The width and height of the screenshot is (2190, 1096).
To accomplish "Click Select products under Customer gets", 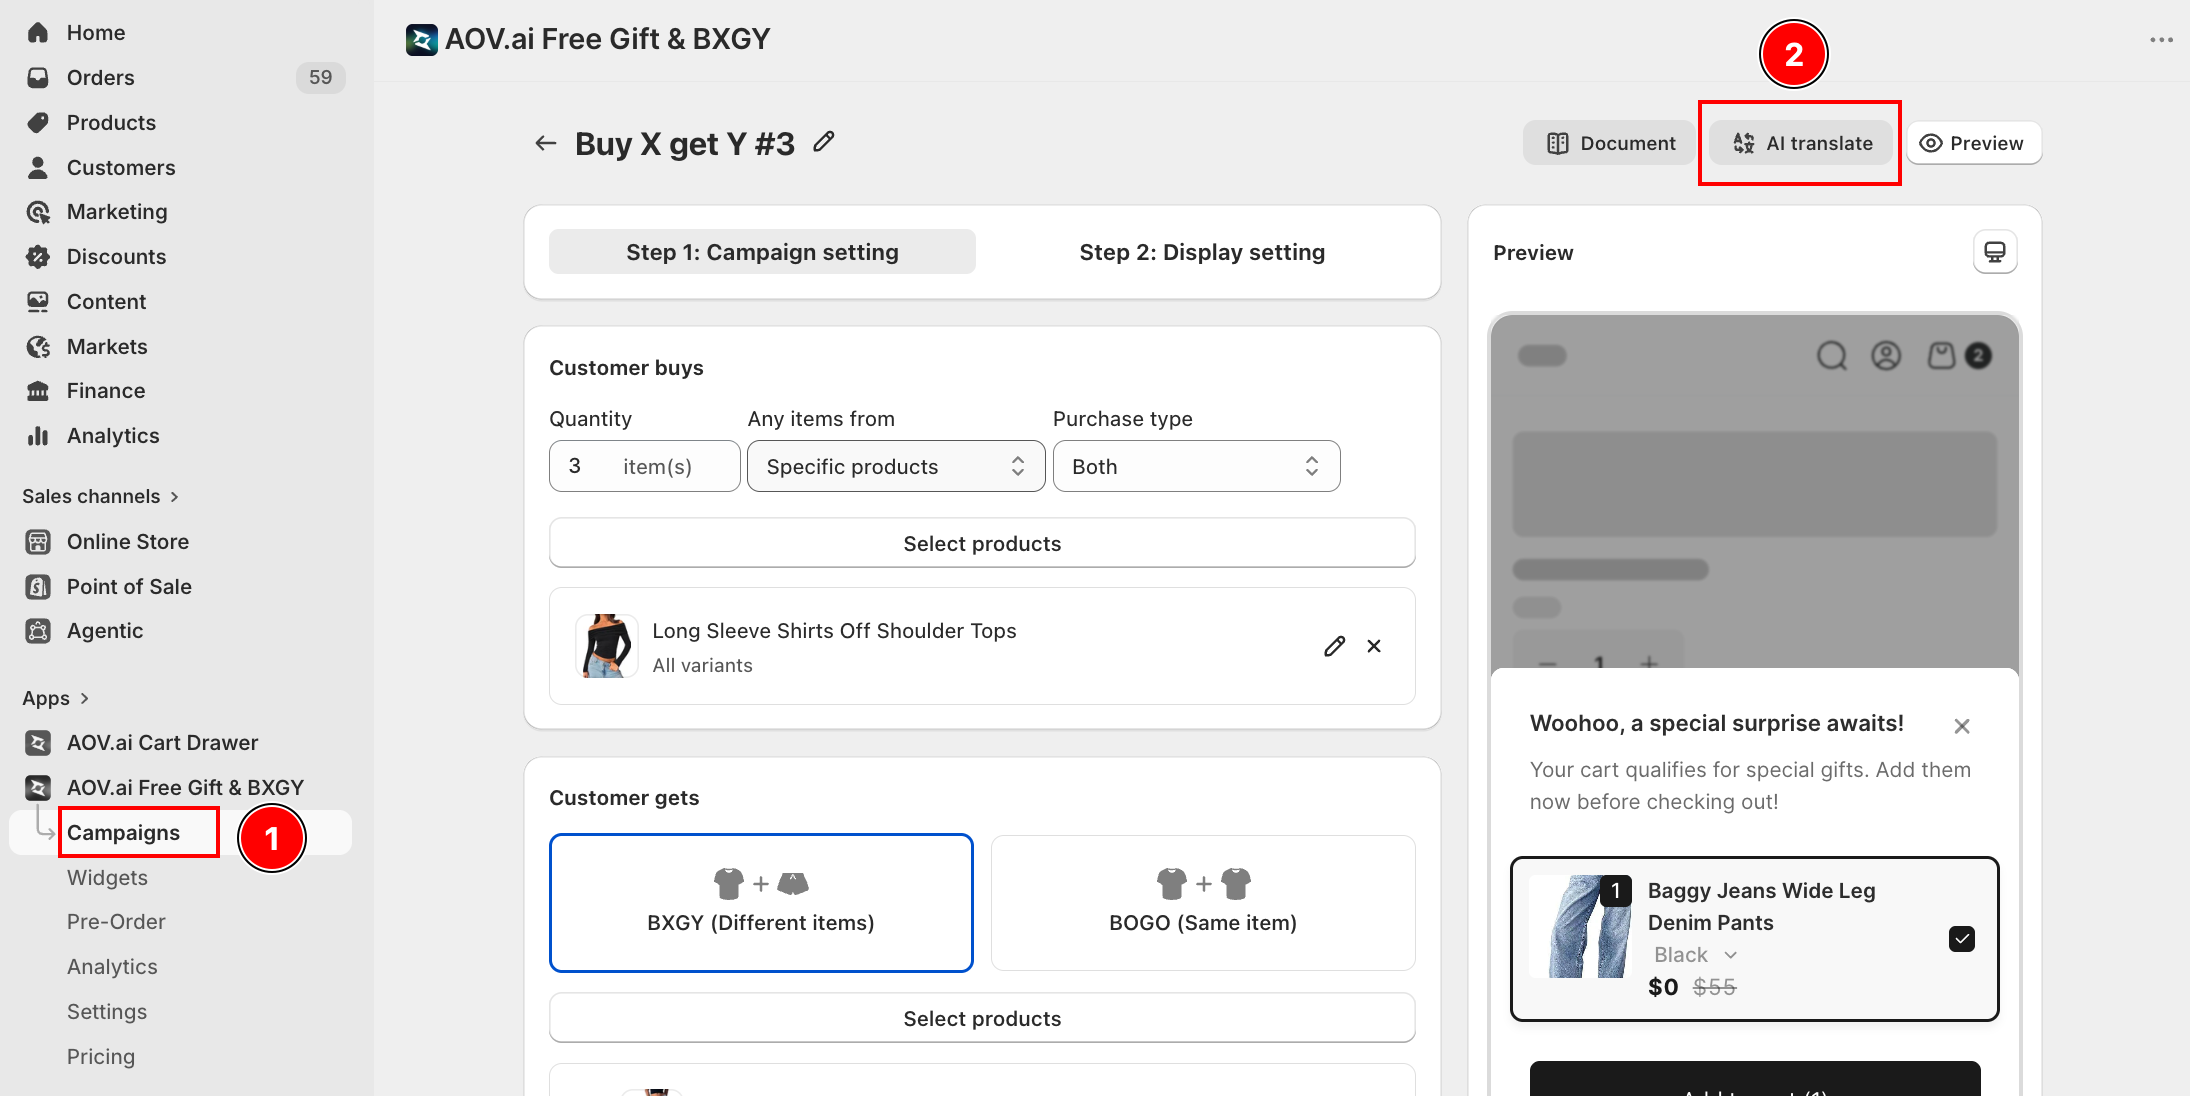I will pos(982,1018).
